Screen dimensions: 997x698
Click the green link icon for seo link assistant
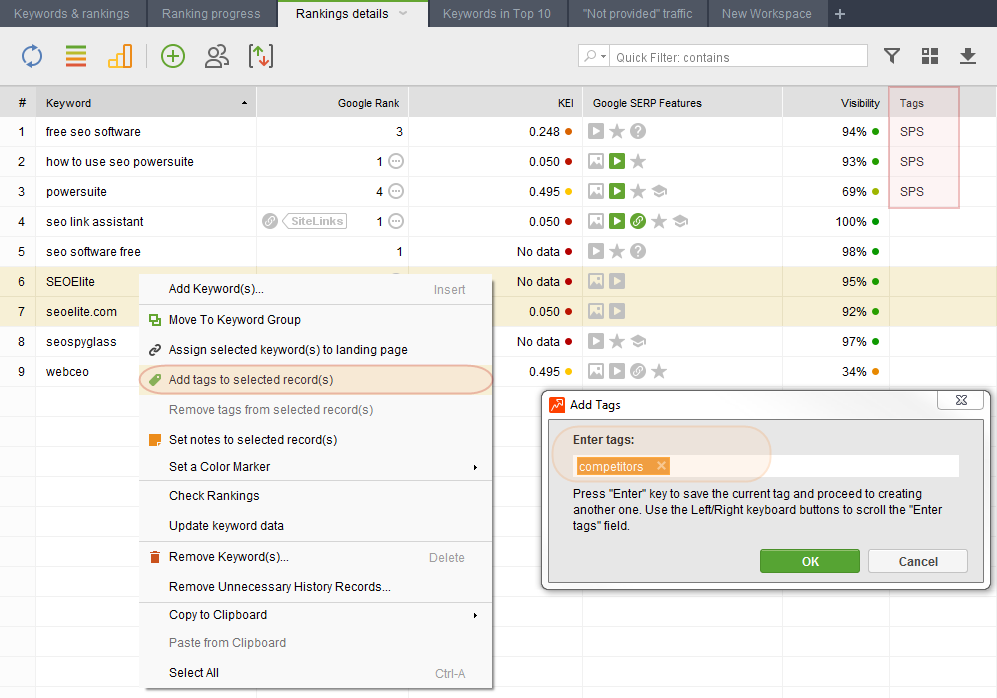(638, 221)
